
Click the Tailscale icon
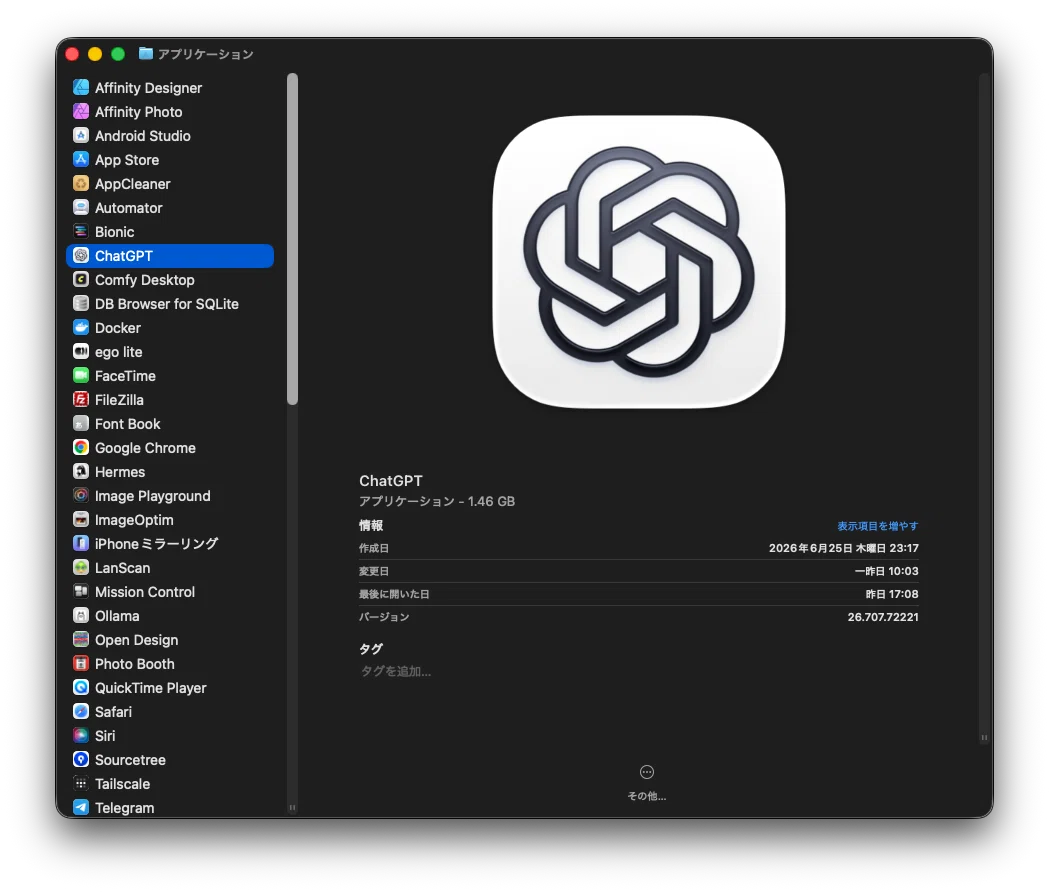click(x=81, y=784)
